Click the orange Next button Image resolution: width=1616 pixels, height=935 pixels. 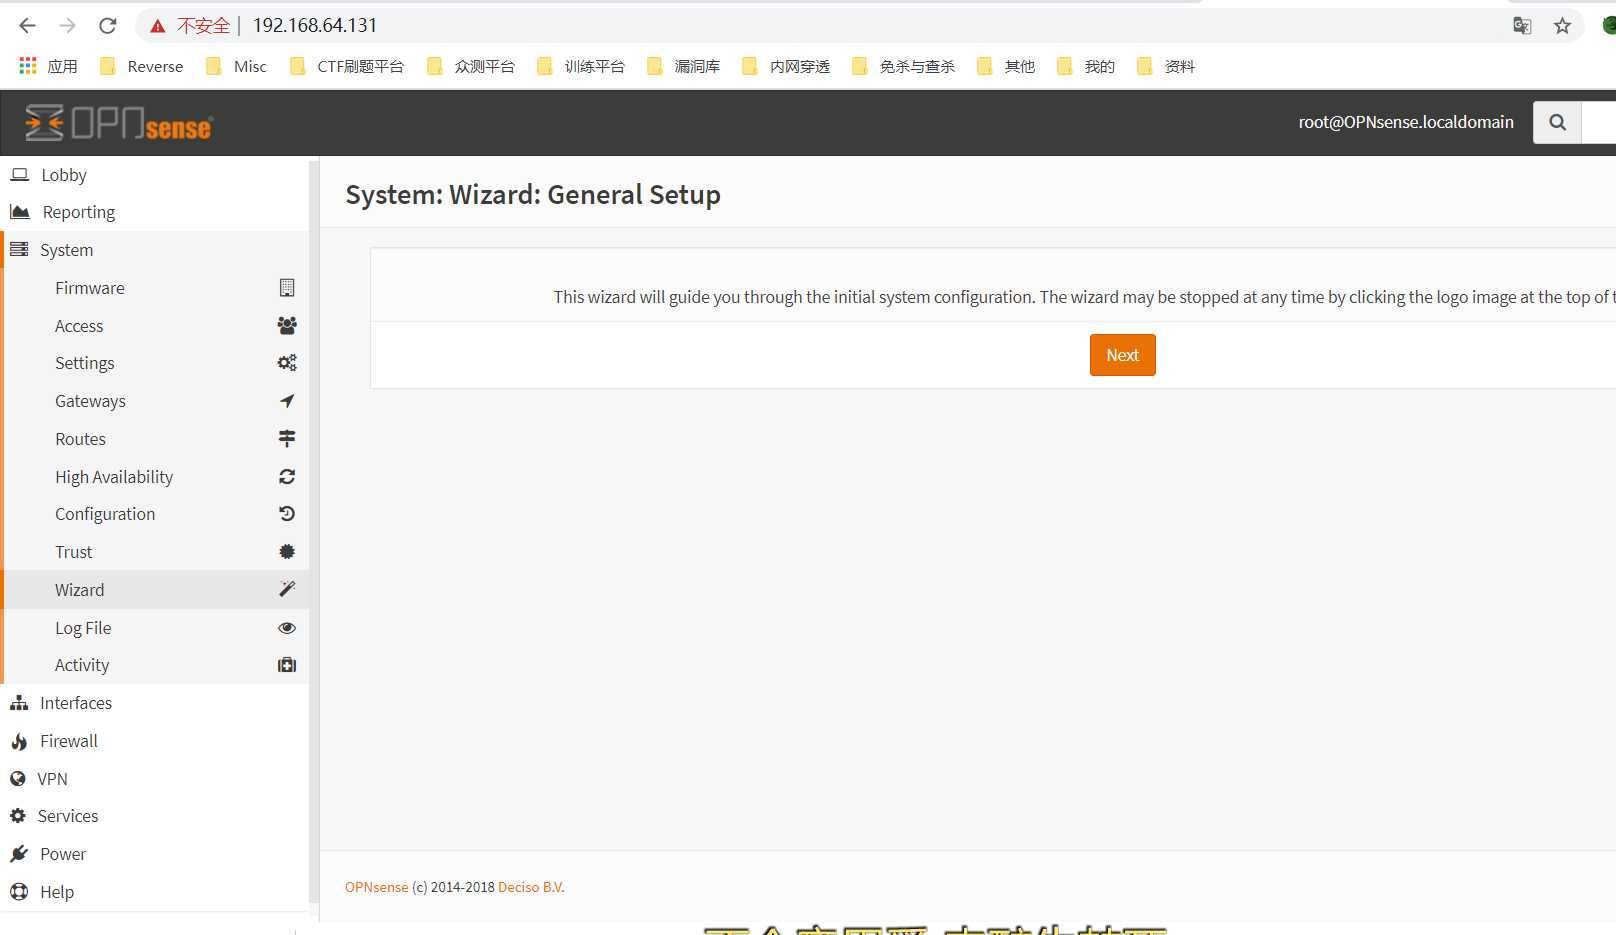[1122, 355]
